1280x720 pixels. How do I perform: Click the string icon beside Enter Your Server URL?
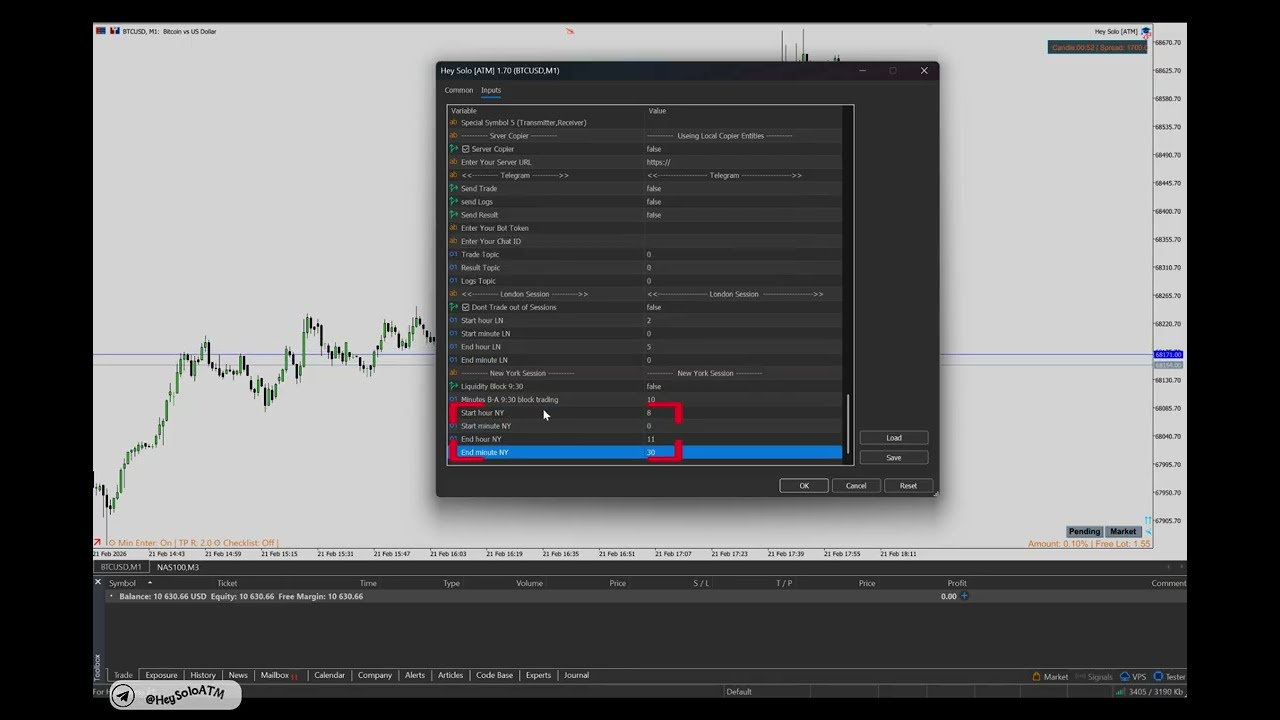[x=453, y=162]
